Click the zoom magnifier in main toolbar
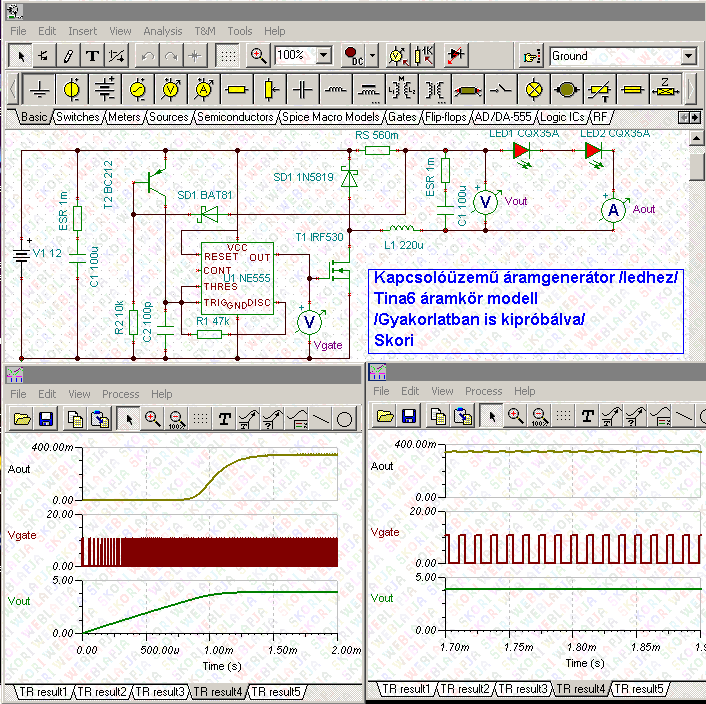This screenshot has width=706, height=704. click(259, 55)
